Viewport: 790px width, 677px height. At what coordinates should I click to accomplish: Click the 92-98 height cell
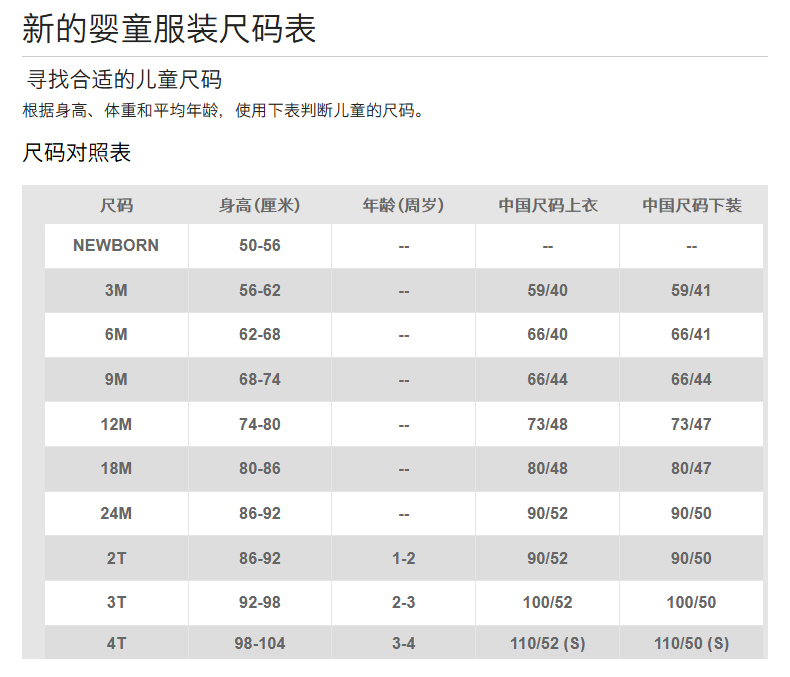click(x=259, y=602)
